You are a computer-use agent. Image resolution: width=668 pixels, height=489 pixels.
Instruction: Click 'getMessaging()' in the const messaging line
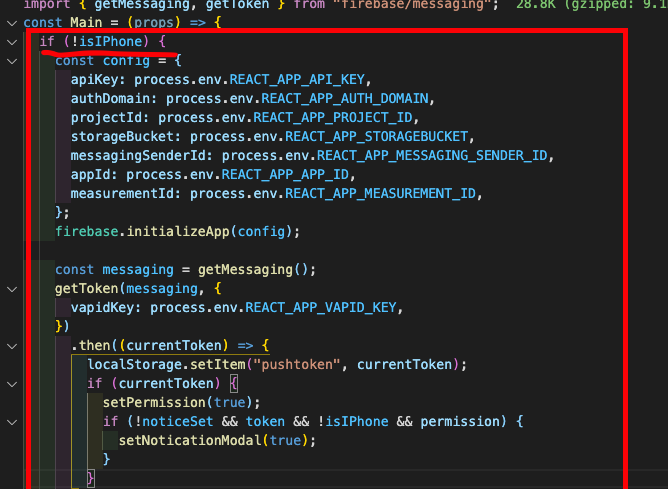(x=253, y=270)
